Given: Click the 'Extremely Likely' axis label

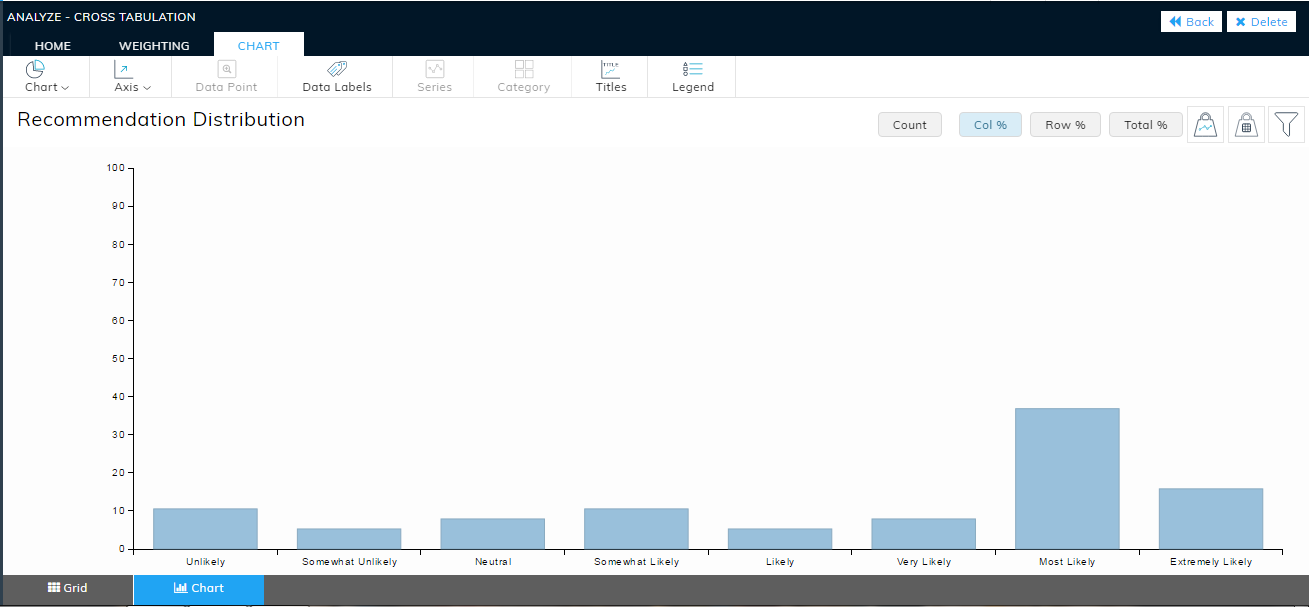Looking at the screenshot, I should pos(1211,562).
